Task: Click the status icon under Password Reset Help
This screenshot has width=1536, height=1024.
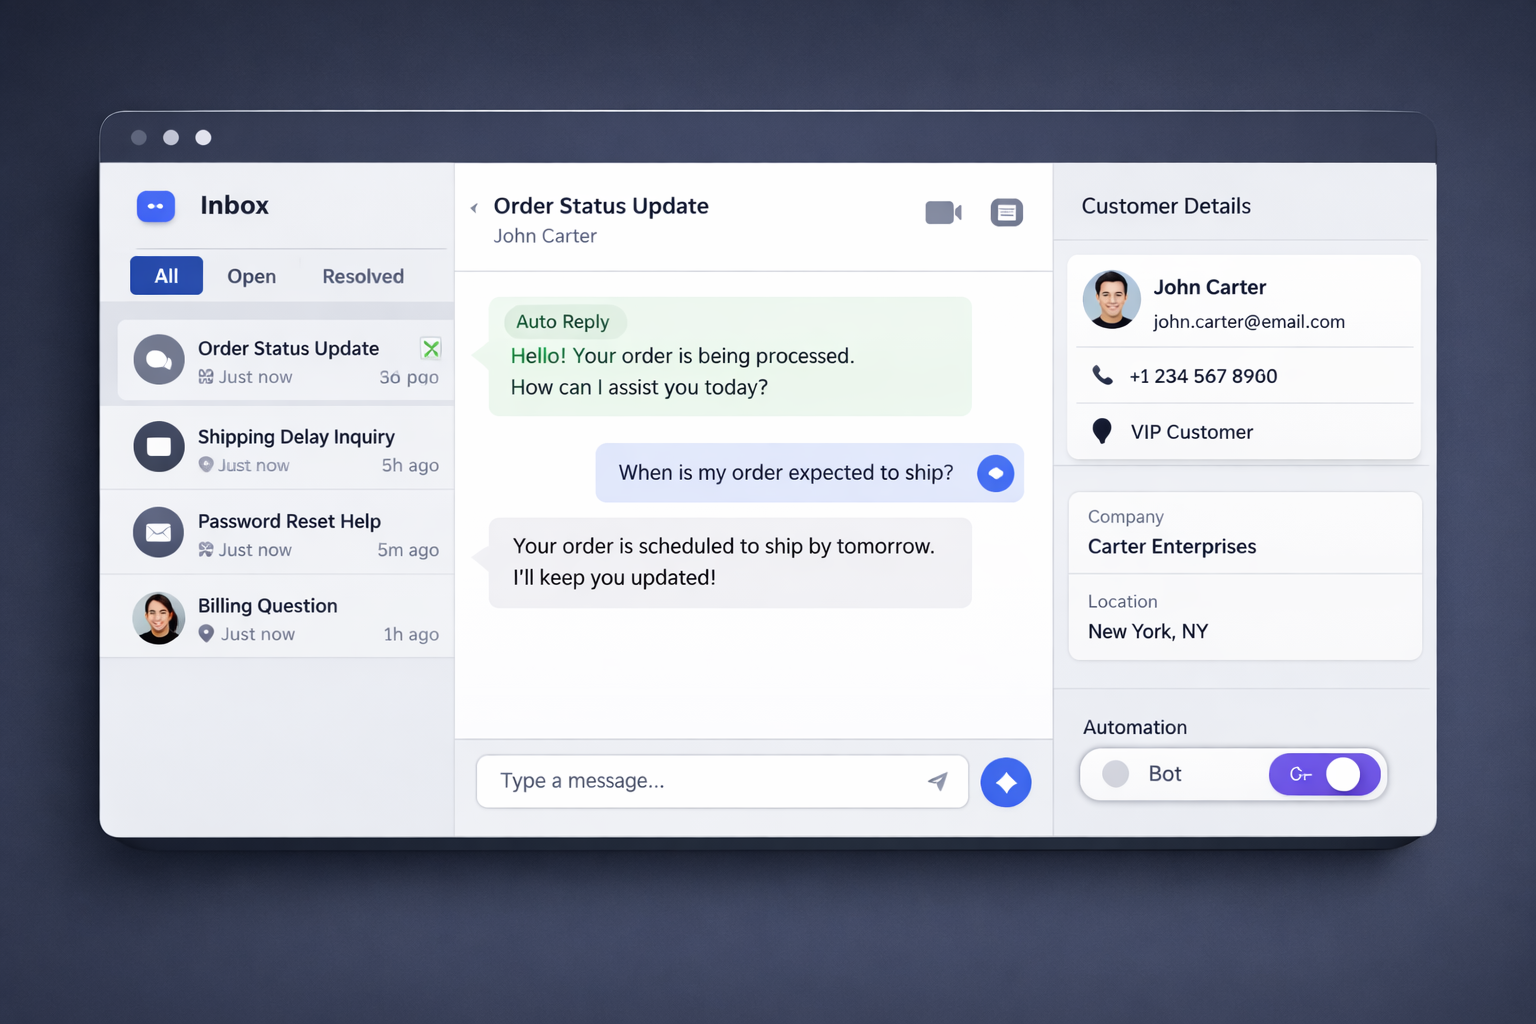Action: (206, 550)
